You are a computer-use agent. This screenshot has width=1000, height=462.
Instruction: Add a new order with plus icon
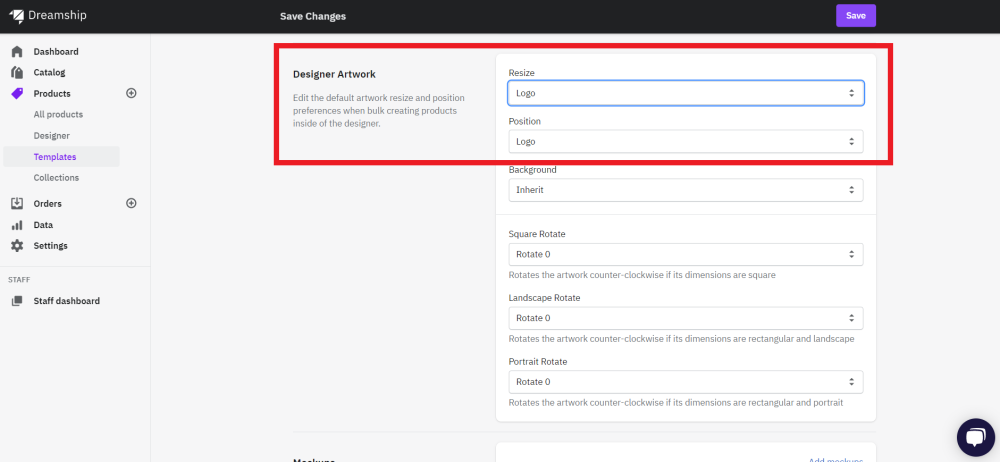[131, 204]
